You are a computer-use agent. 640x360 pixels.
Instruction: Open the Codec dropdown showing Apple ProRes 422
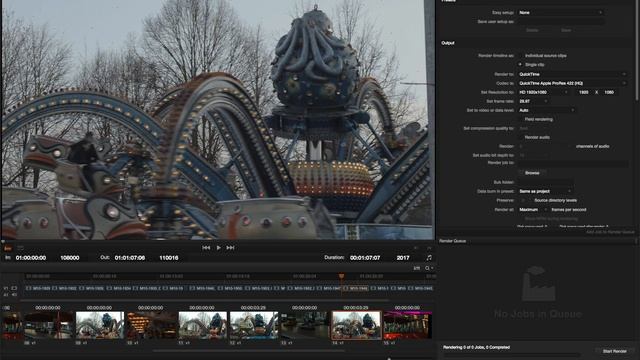572,83
